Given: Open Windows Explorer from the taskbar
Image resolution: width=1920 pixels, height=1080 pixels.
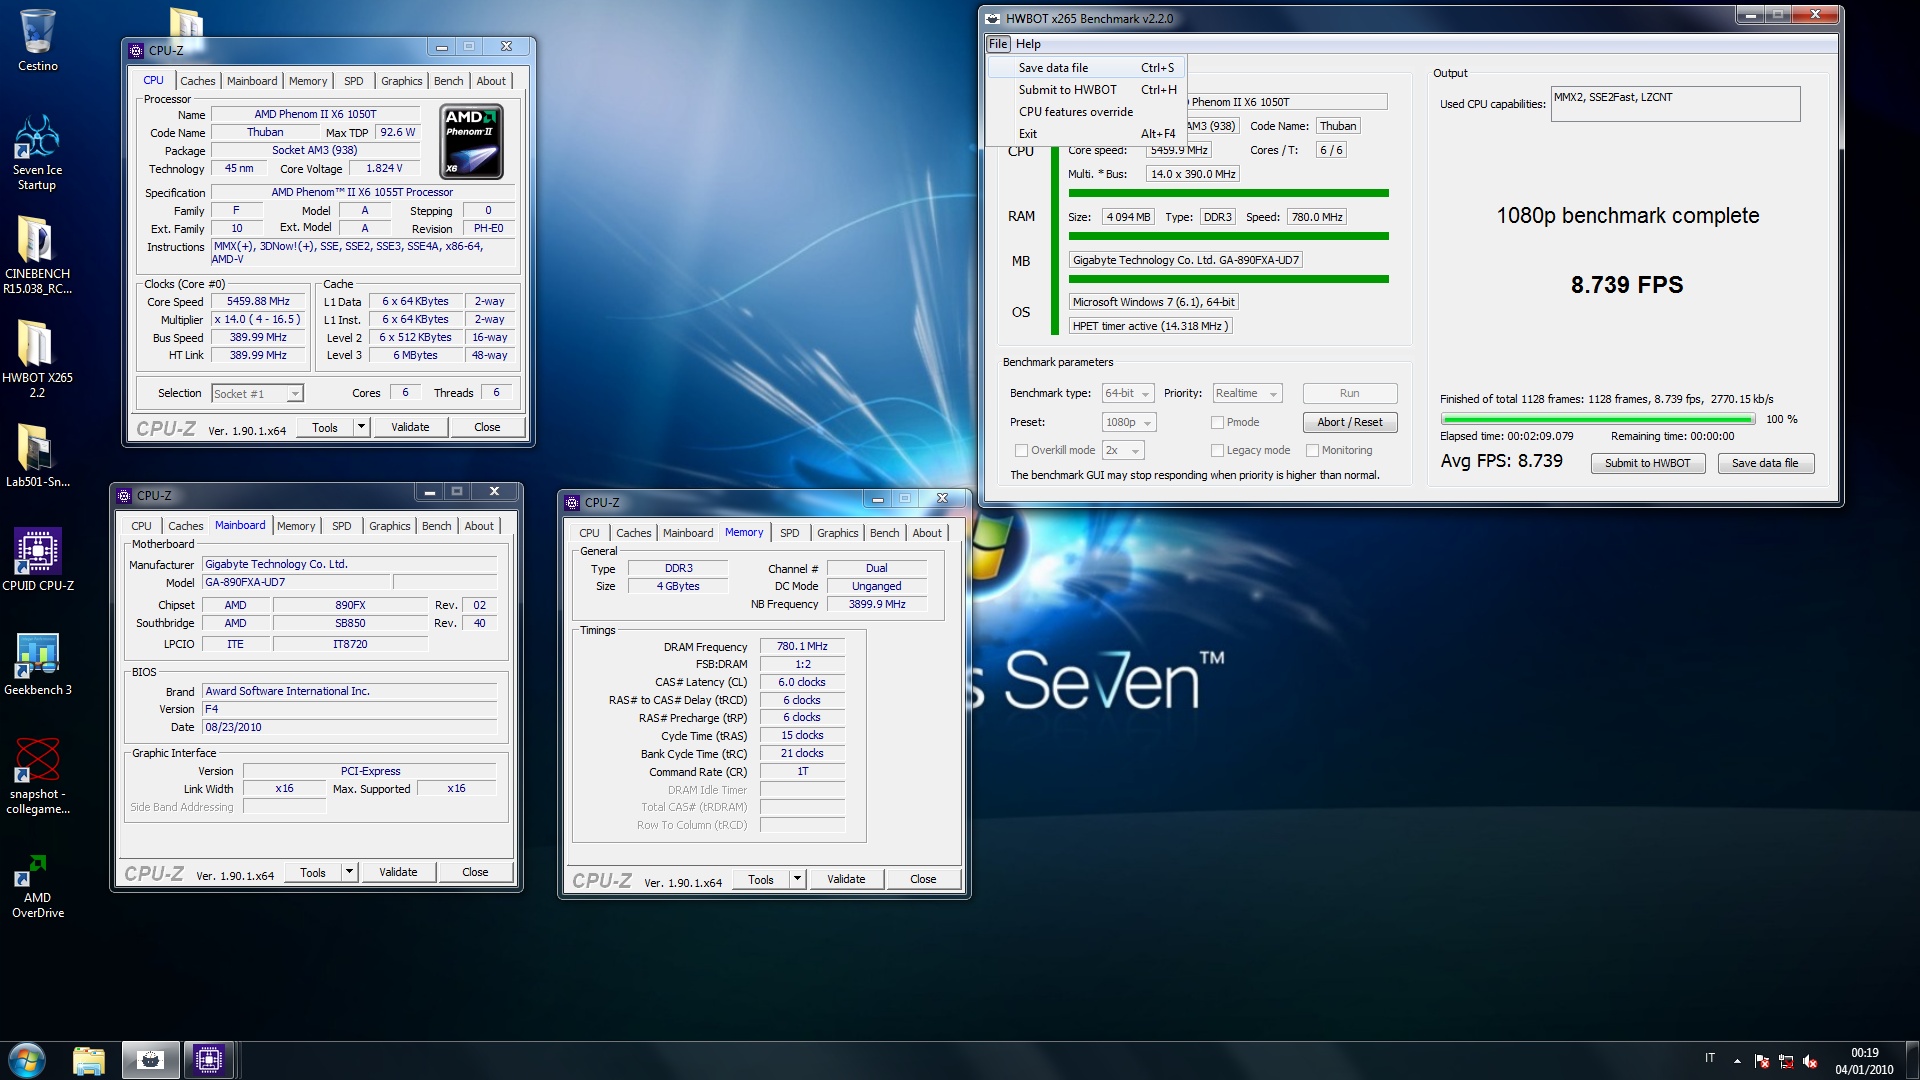Looking at the screenshot, I should [89, 1060].
